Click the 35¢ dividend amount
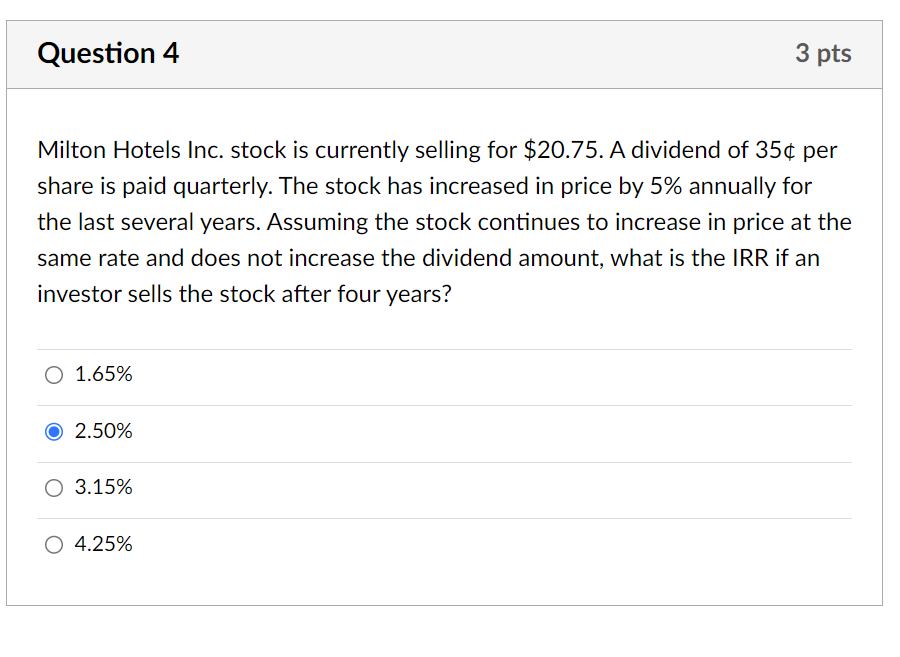Screen dimensions: 900x657 (775, 151)
